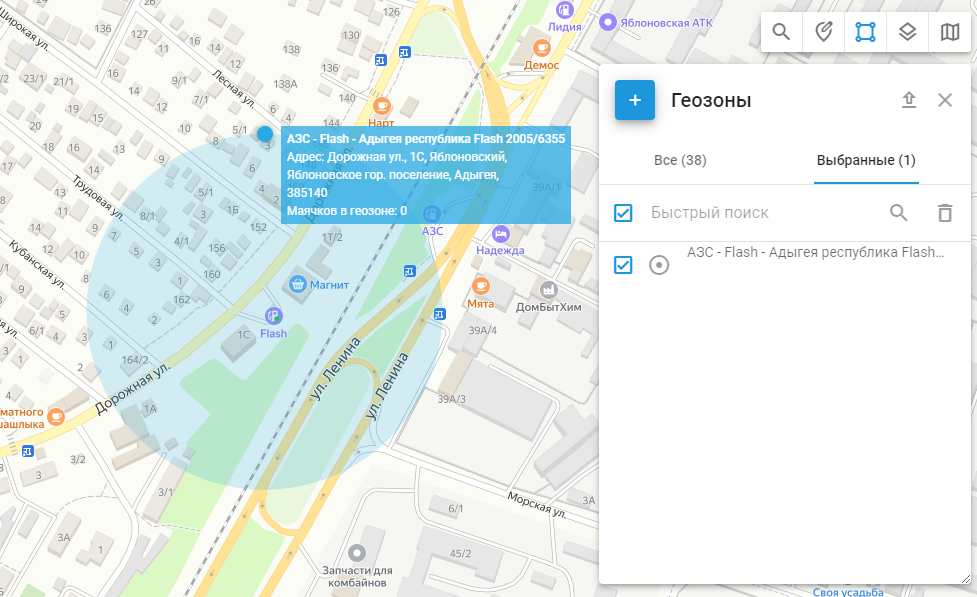977x597 pixels.
Task: Click building label 1С near Flash
Action: 243,335
